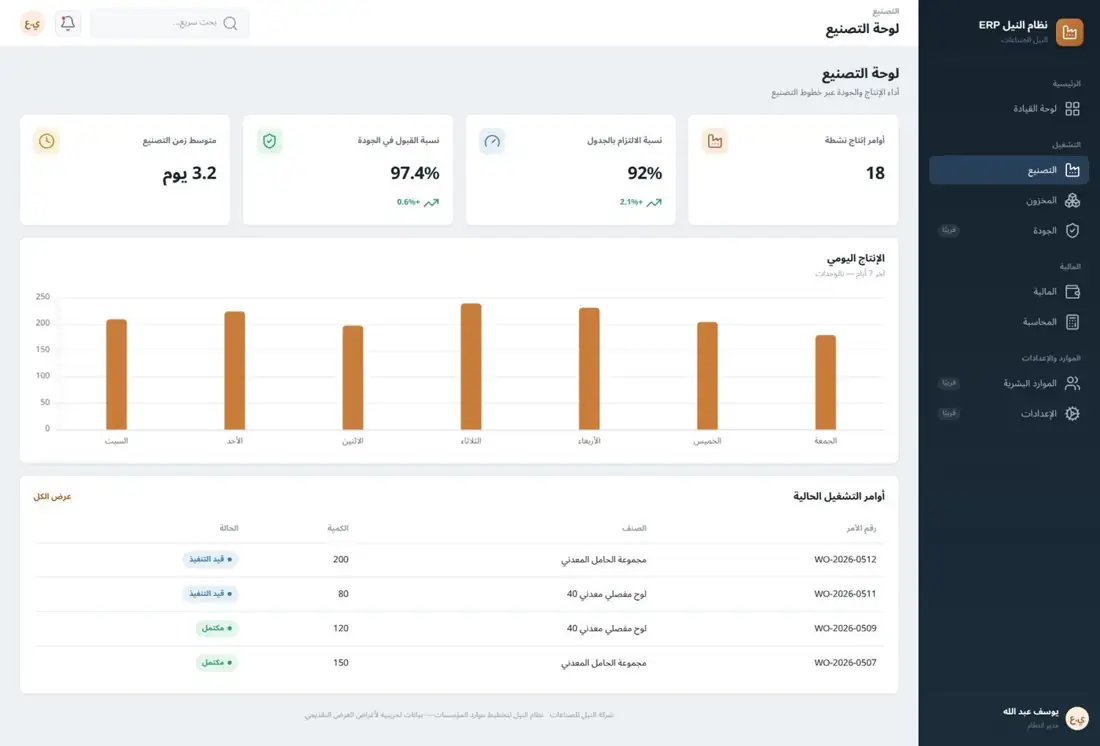
Task: Click the نظام النيل ERP brand title
Action: coord(1013,25)
